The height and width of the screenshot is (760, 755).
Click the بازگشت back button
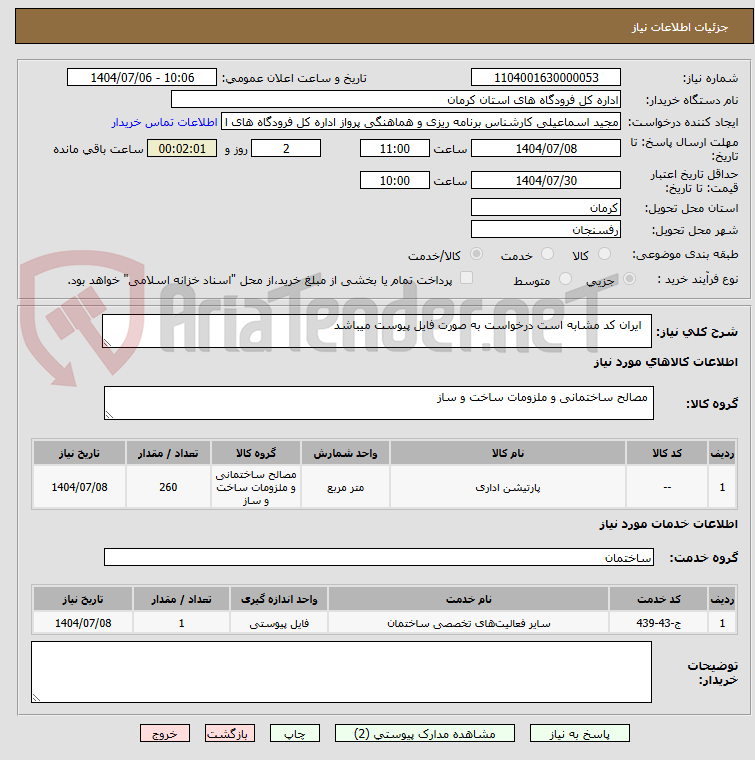(230, 733)
